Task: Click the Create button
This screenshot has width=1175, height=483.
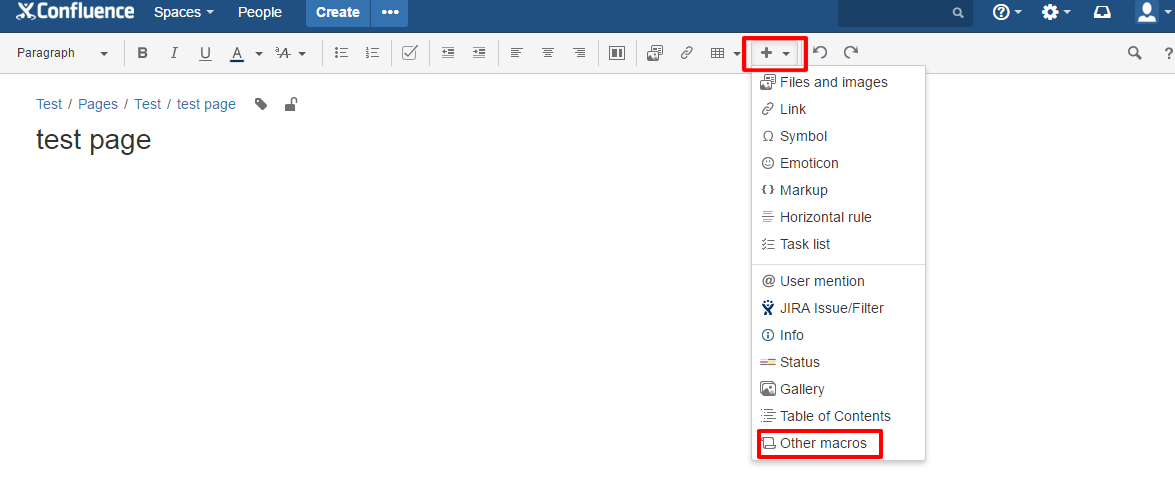Action: (x=338, y=13)
